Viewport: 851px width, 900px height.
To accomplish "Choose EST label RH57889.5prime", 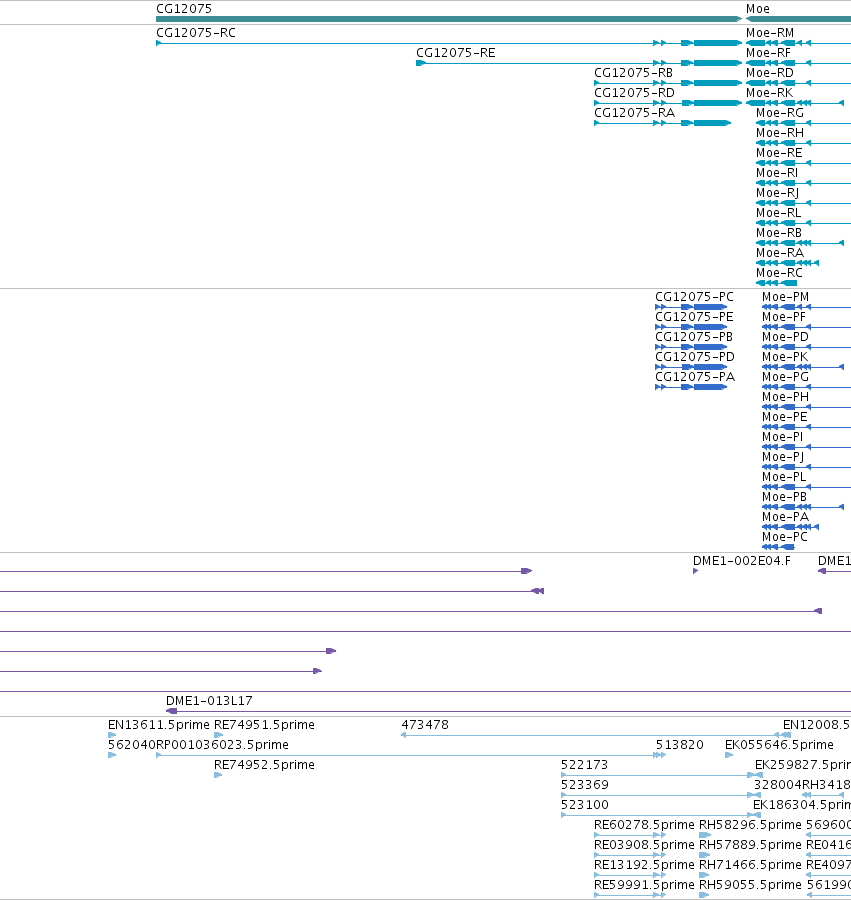I will point(750,845).
